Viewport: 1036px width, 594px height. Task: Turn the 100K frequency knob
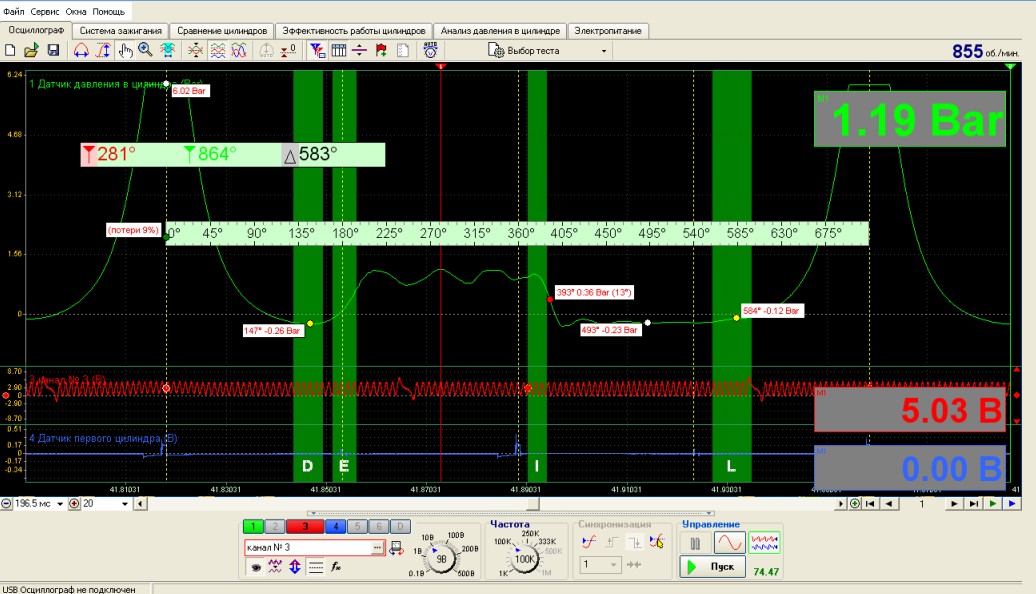pyautogui.click(x=525, y=558)
